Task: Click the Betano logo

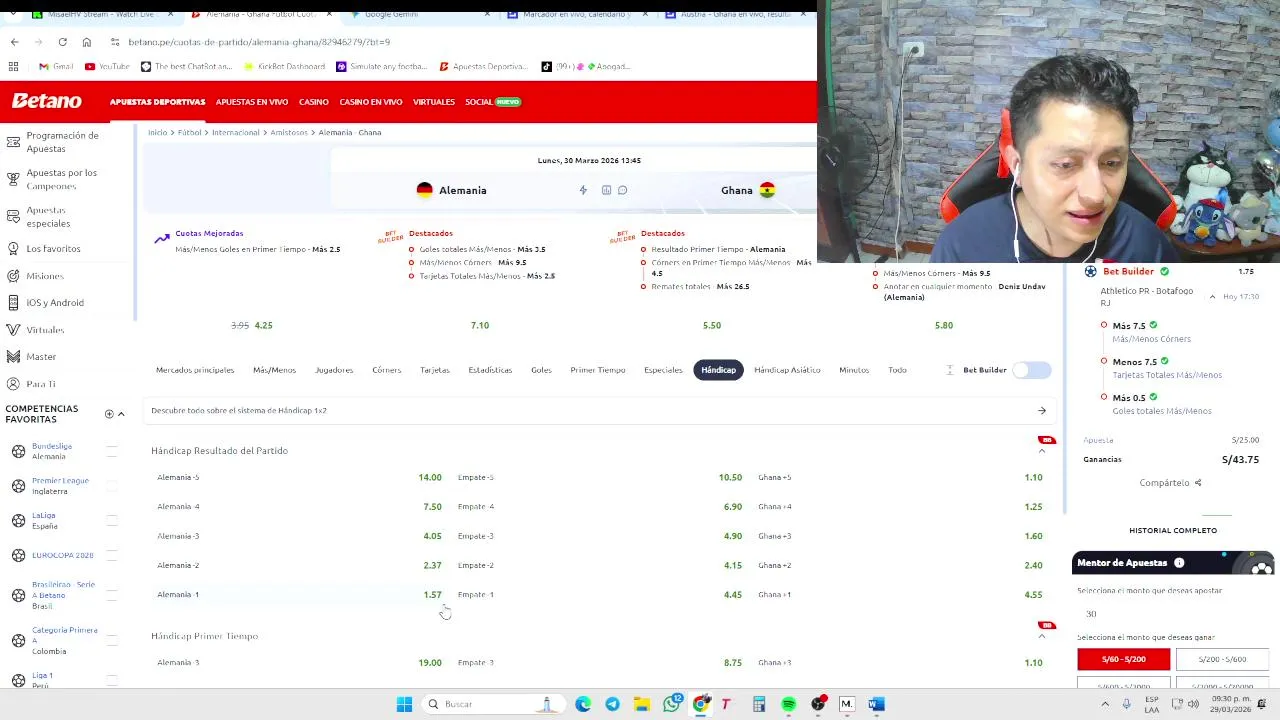Action: 46,101
